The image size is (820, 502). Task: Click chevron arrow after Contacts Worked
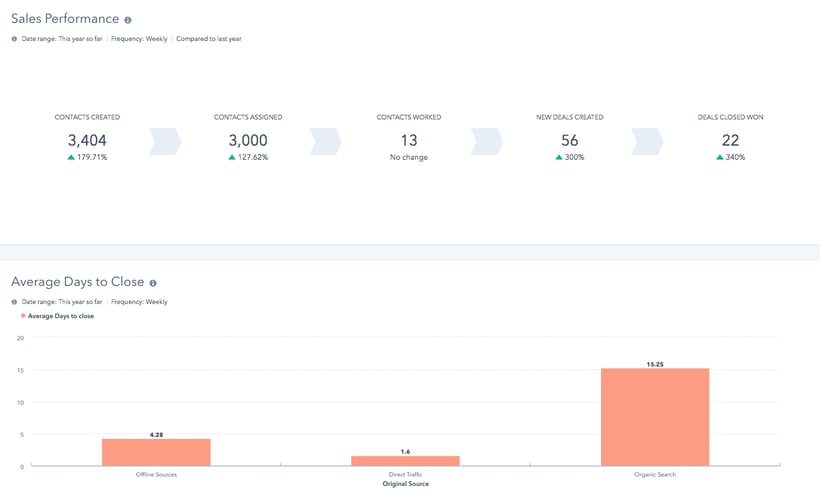coord(487,141)
